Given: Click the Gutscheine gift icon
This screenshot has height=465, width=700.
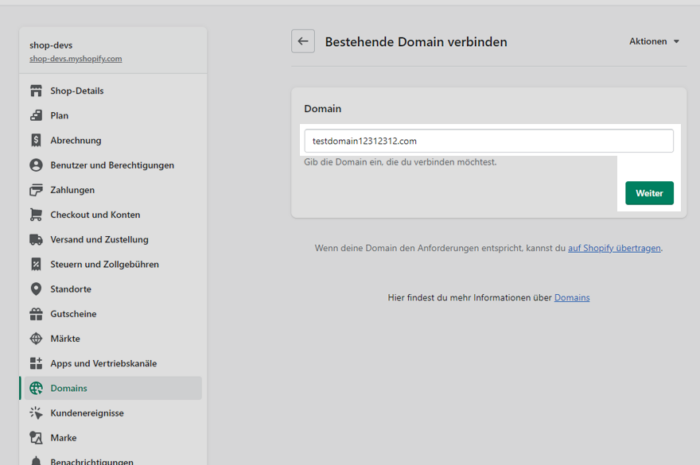Looking at the screenshot, I should coord(36,314).
